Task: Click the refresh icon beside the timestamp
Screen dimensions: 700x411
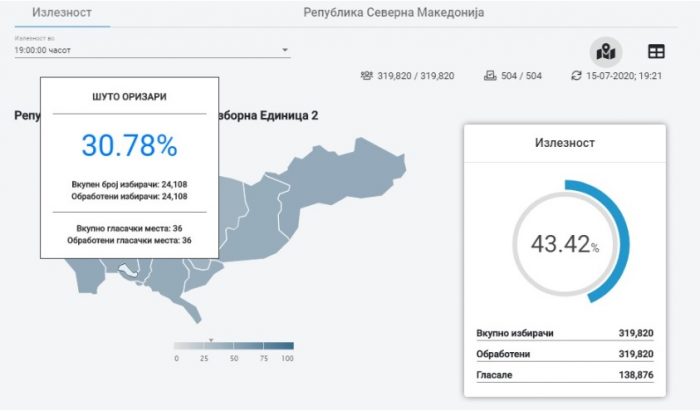Action: pos(575,76)
